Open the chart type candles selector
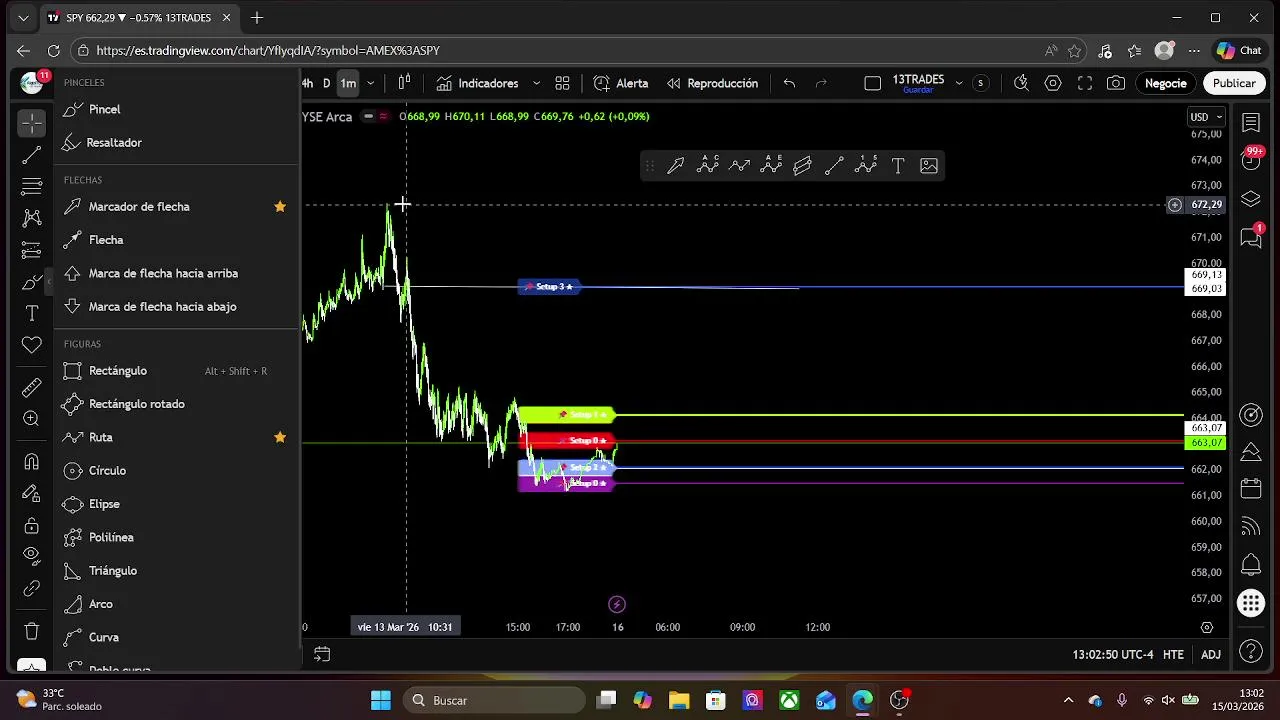The height and width of the screenshot is (720, 1280). pyautogui.click(x=404, y=83)
